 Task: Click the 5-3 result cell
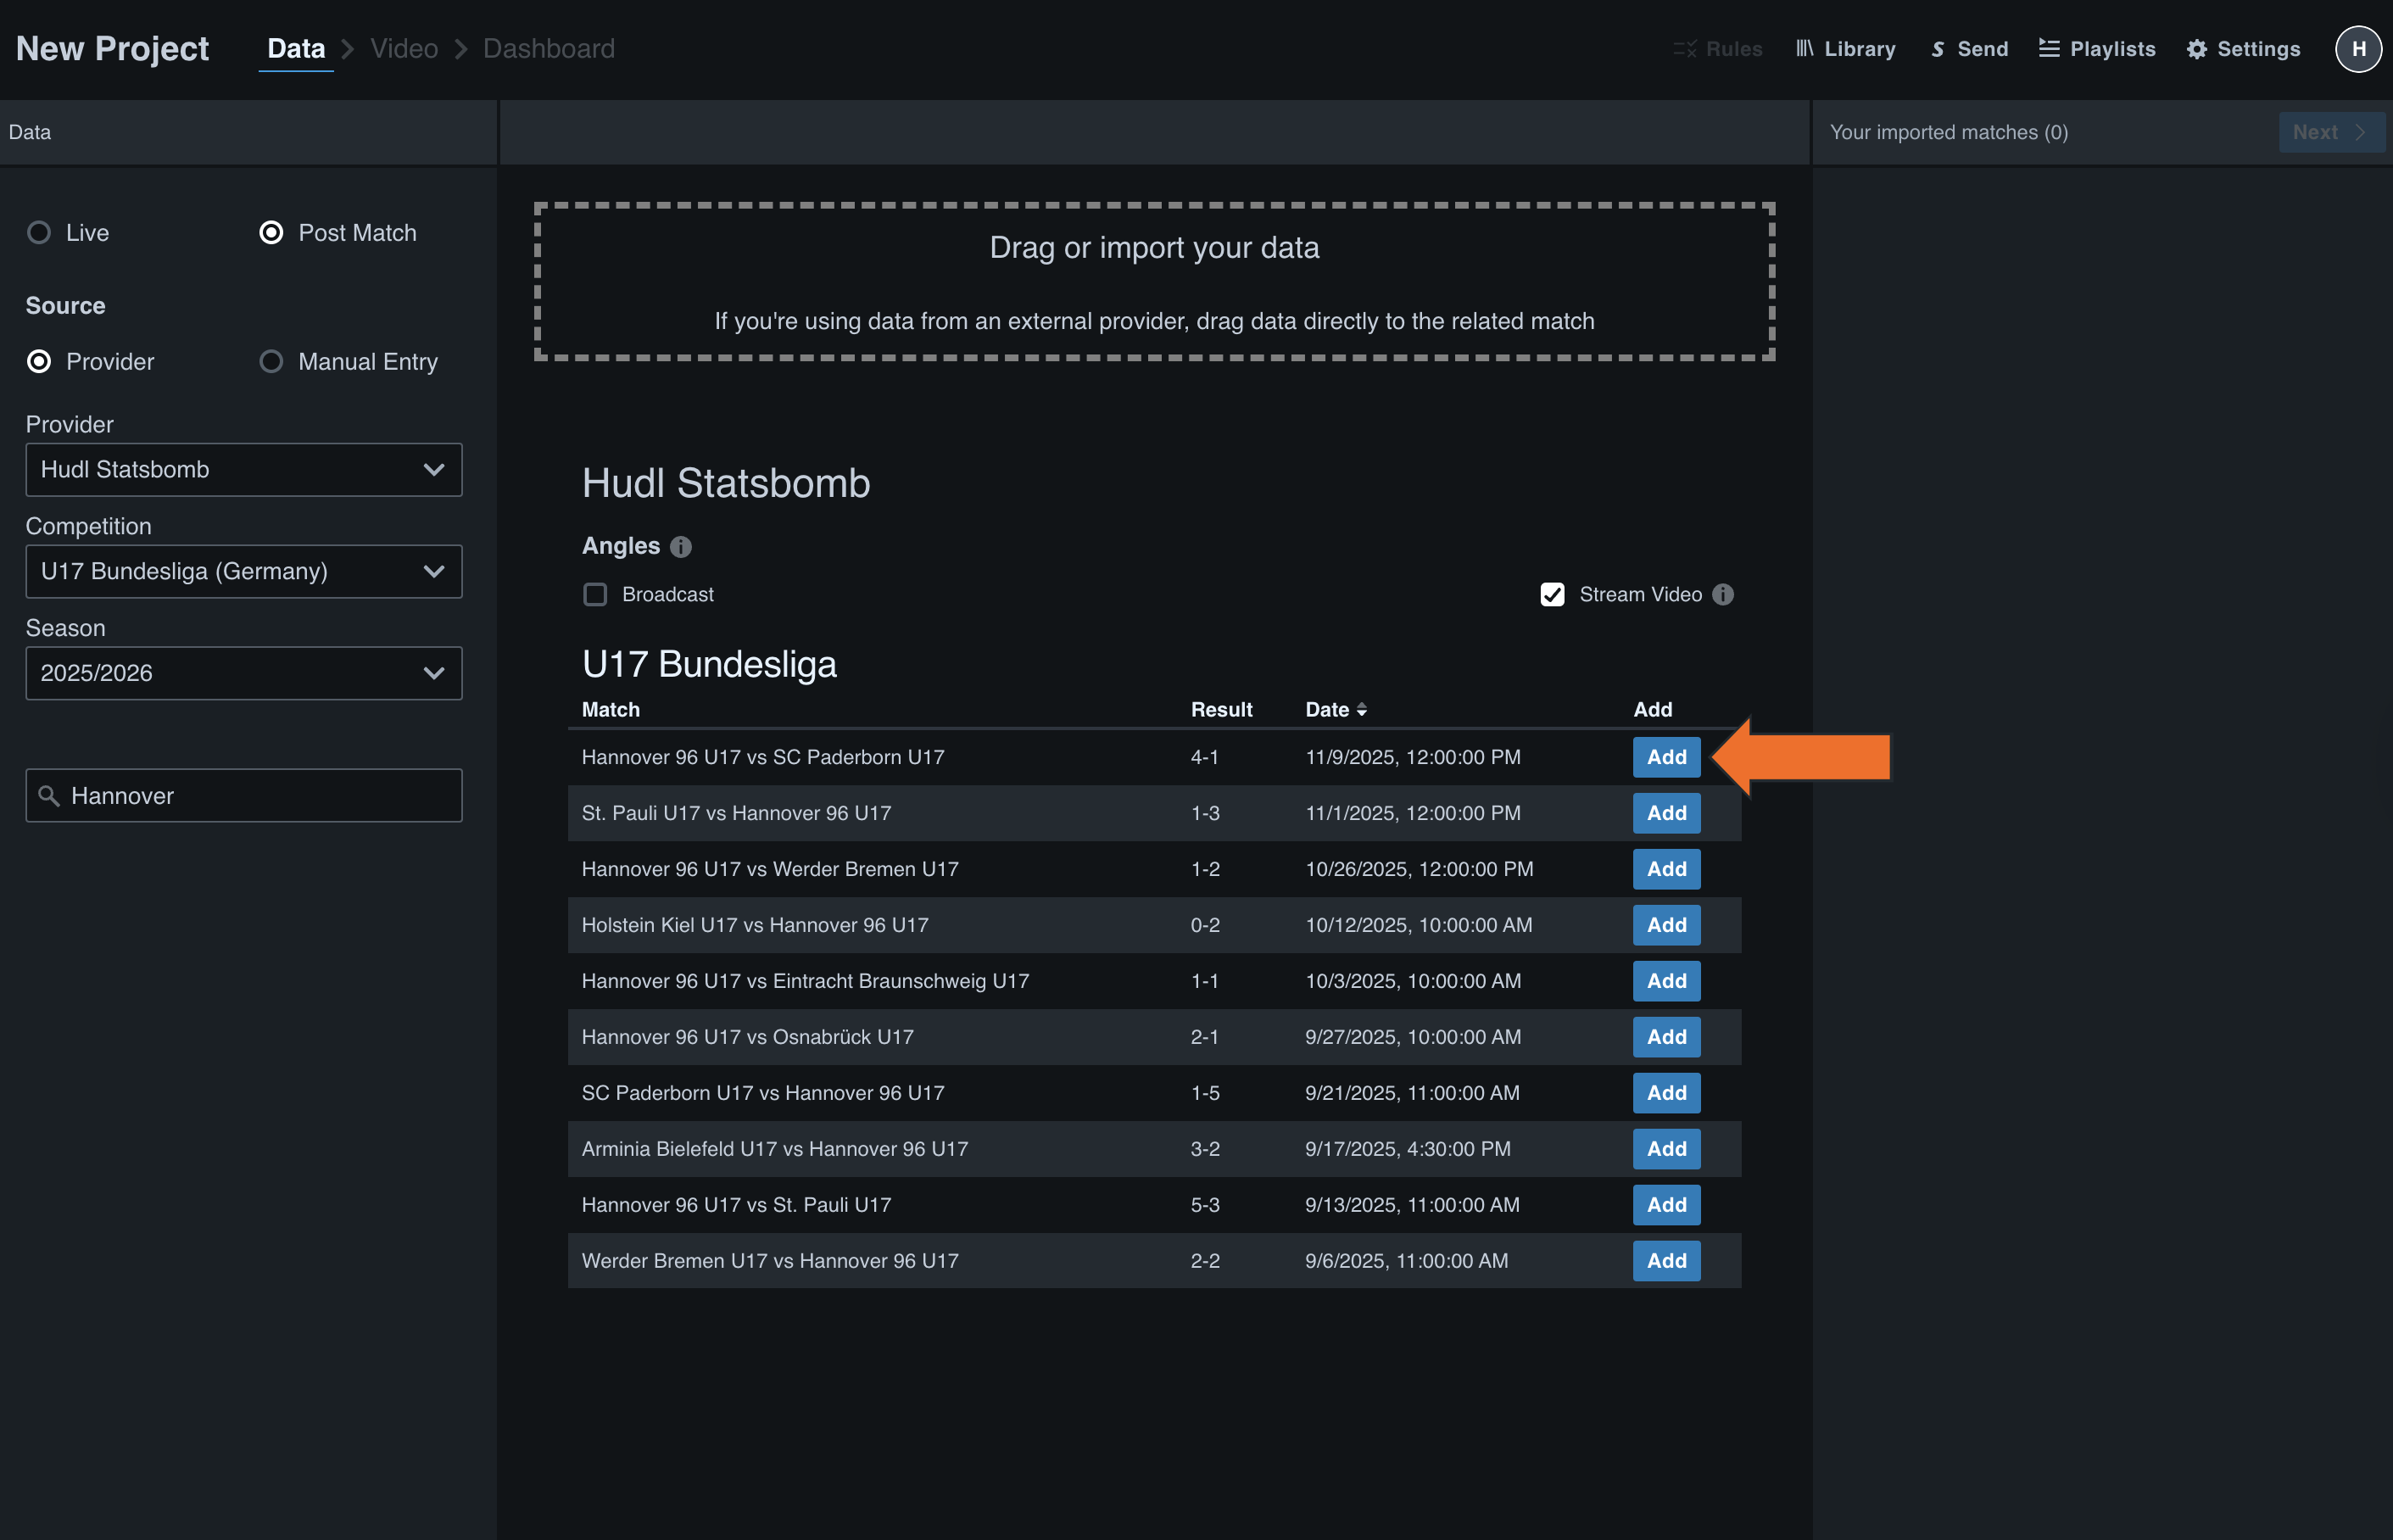click(1205, 1206)
